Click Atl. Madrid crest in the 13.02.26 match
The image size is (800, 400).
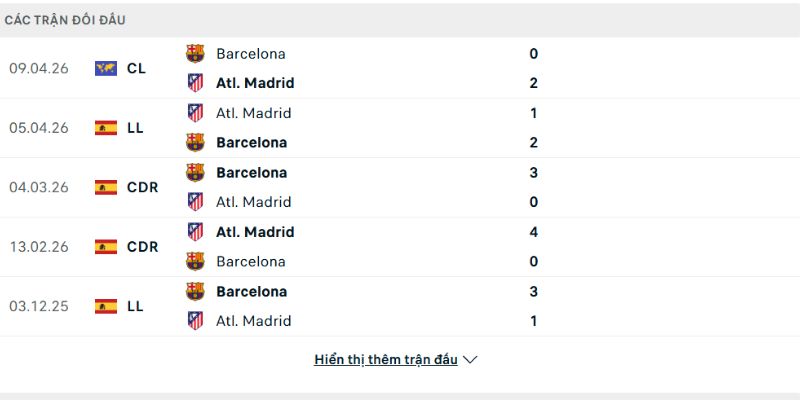coord(195,232)
